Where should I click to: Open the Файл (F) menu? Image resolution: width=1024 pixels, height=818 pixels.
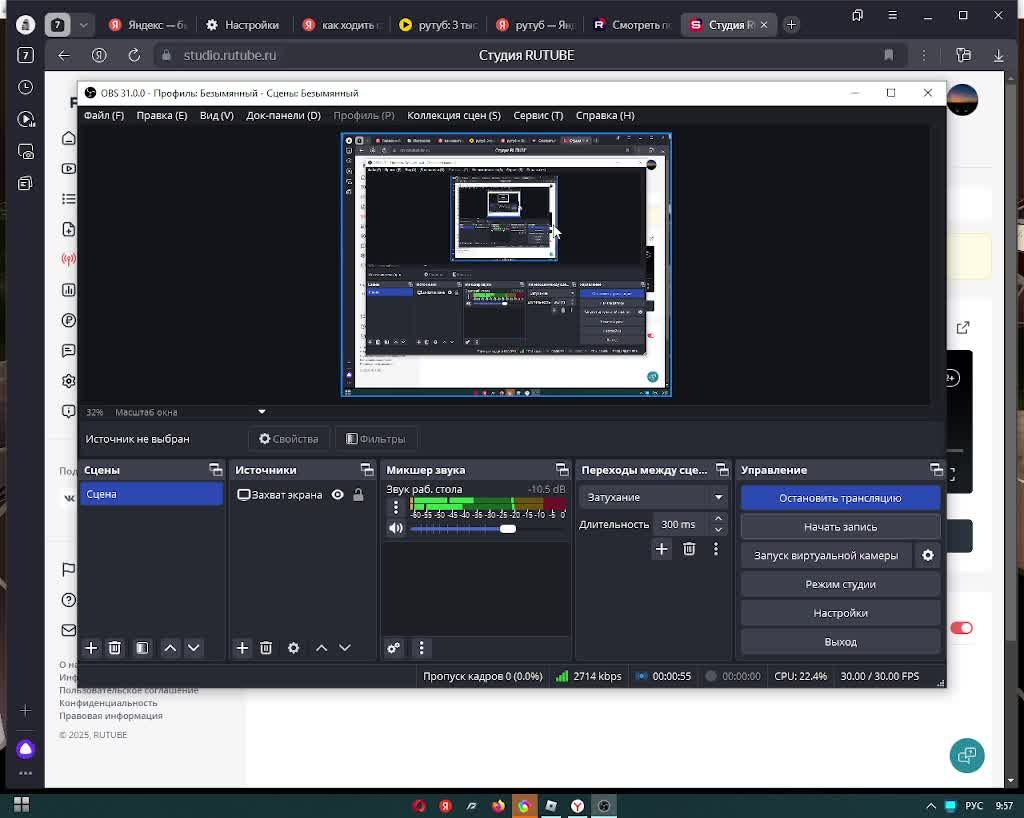point(104,115)
